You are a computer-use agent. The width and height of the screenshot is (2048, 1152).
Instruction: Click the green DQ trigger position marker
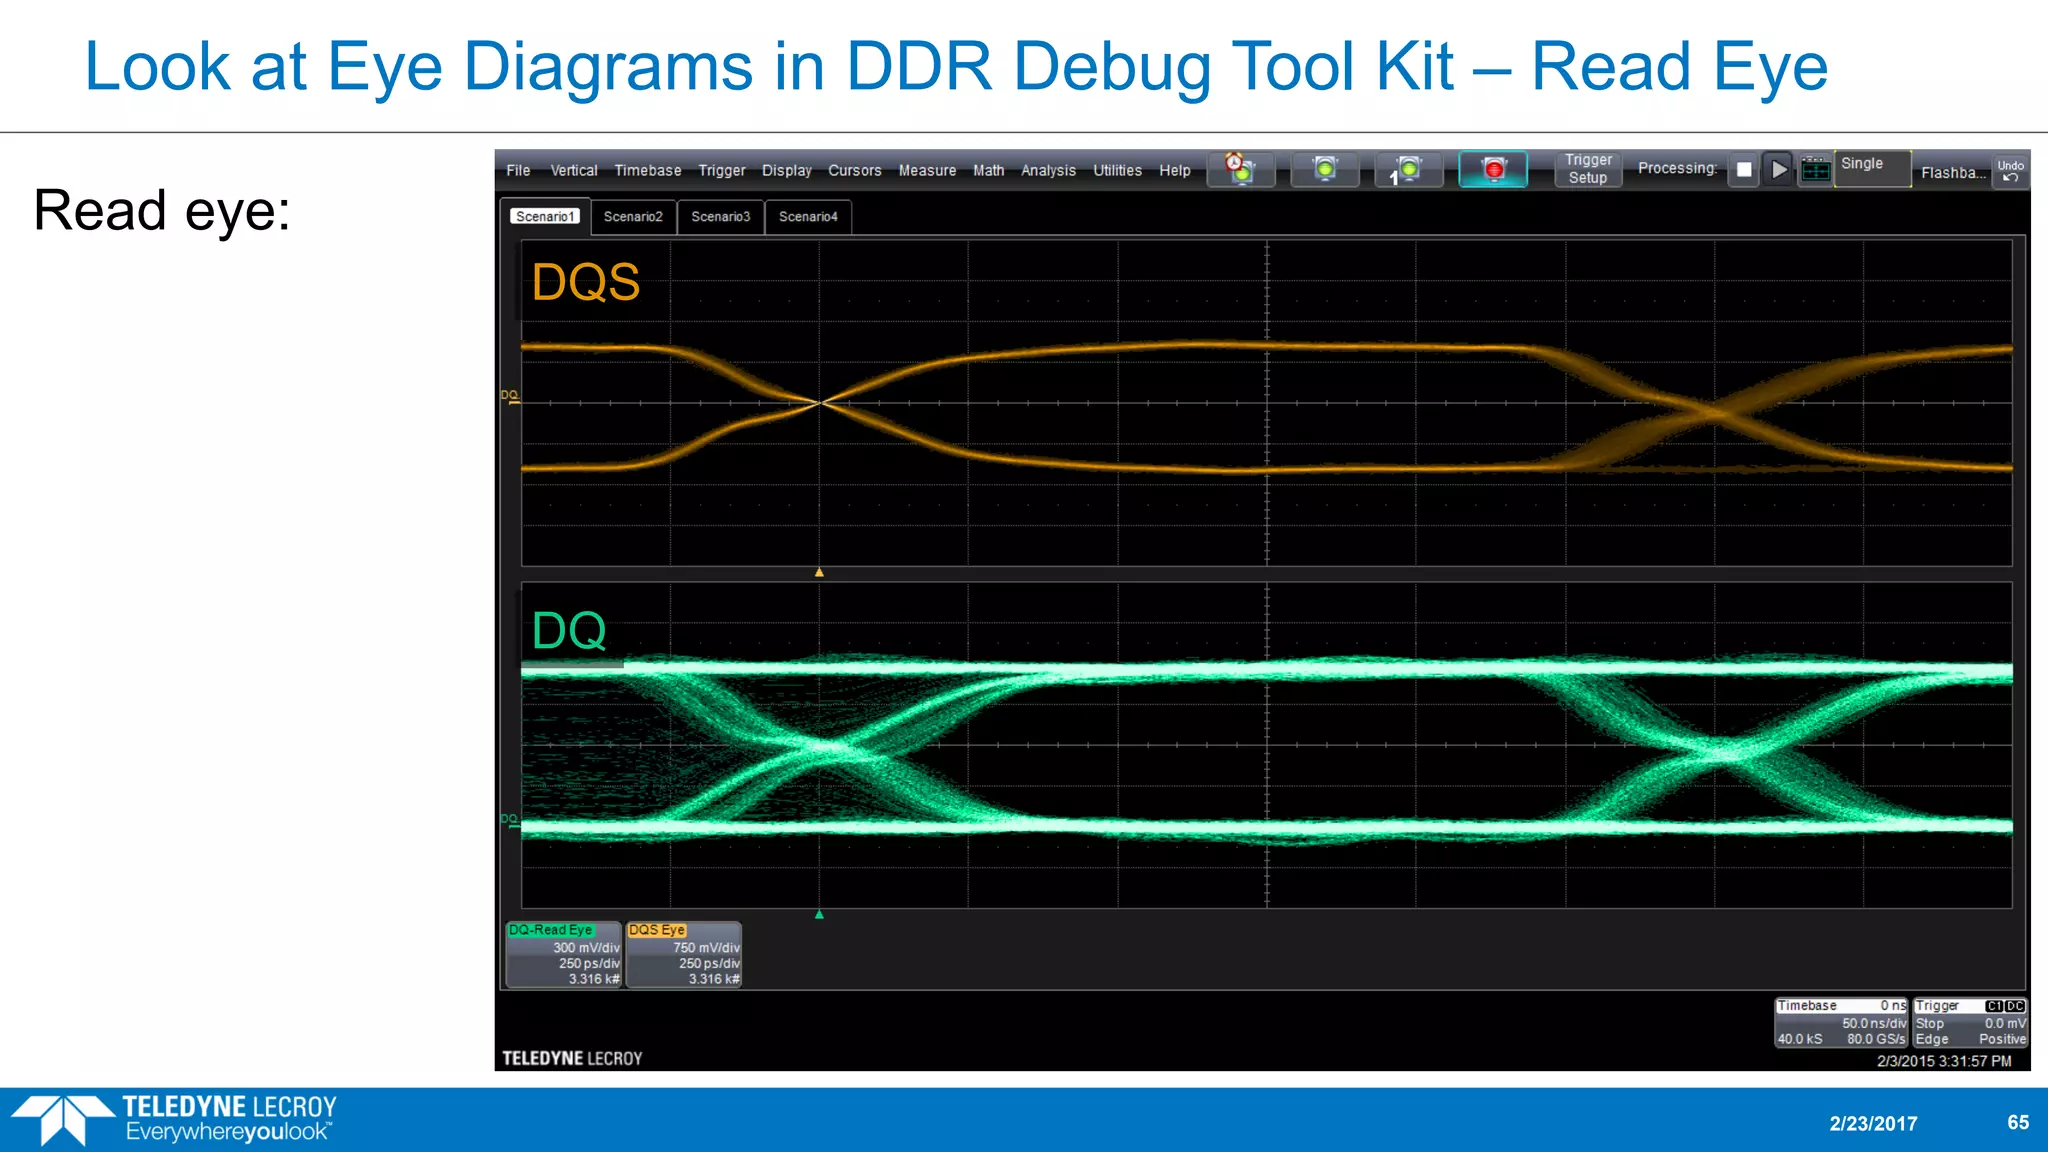coord(819,915)
